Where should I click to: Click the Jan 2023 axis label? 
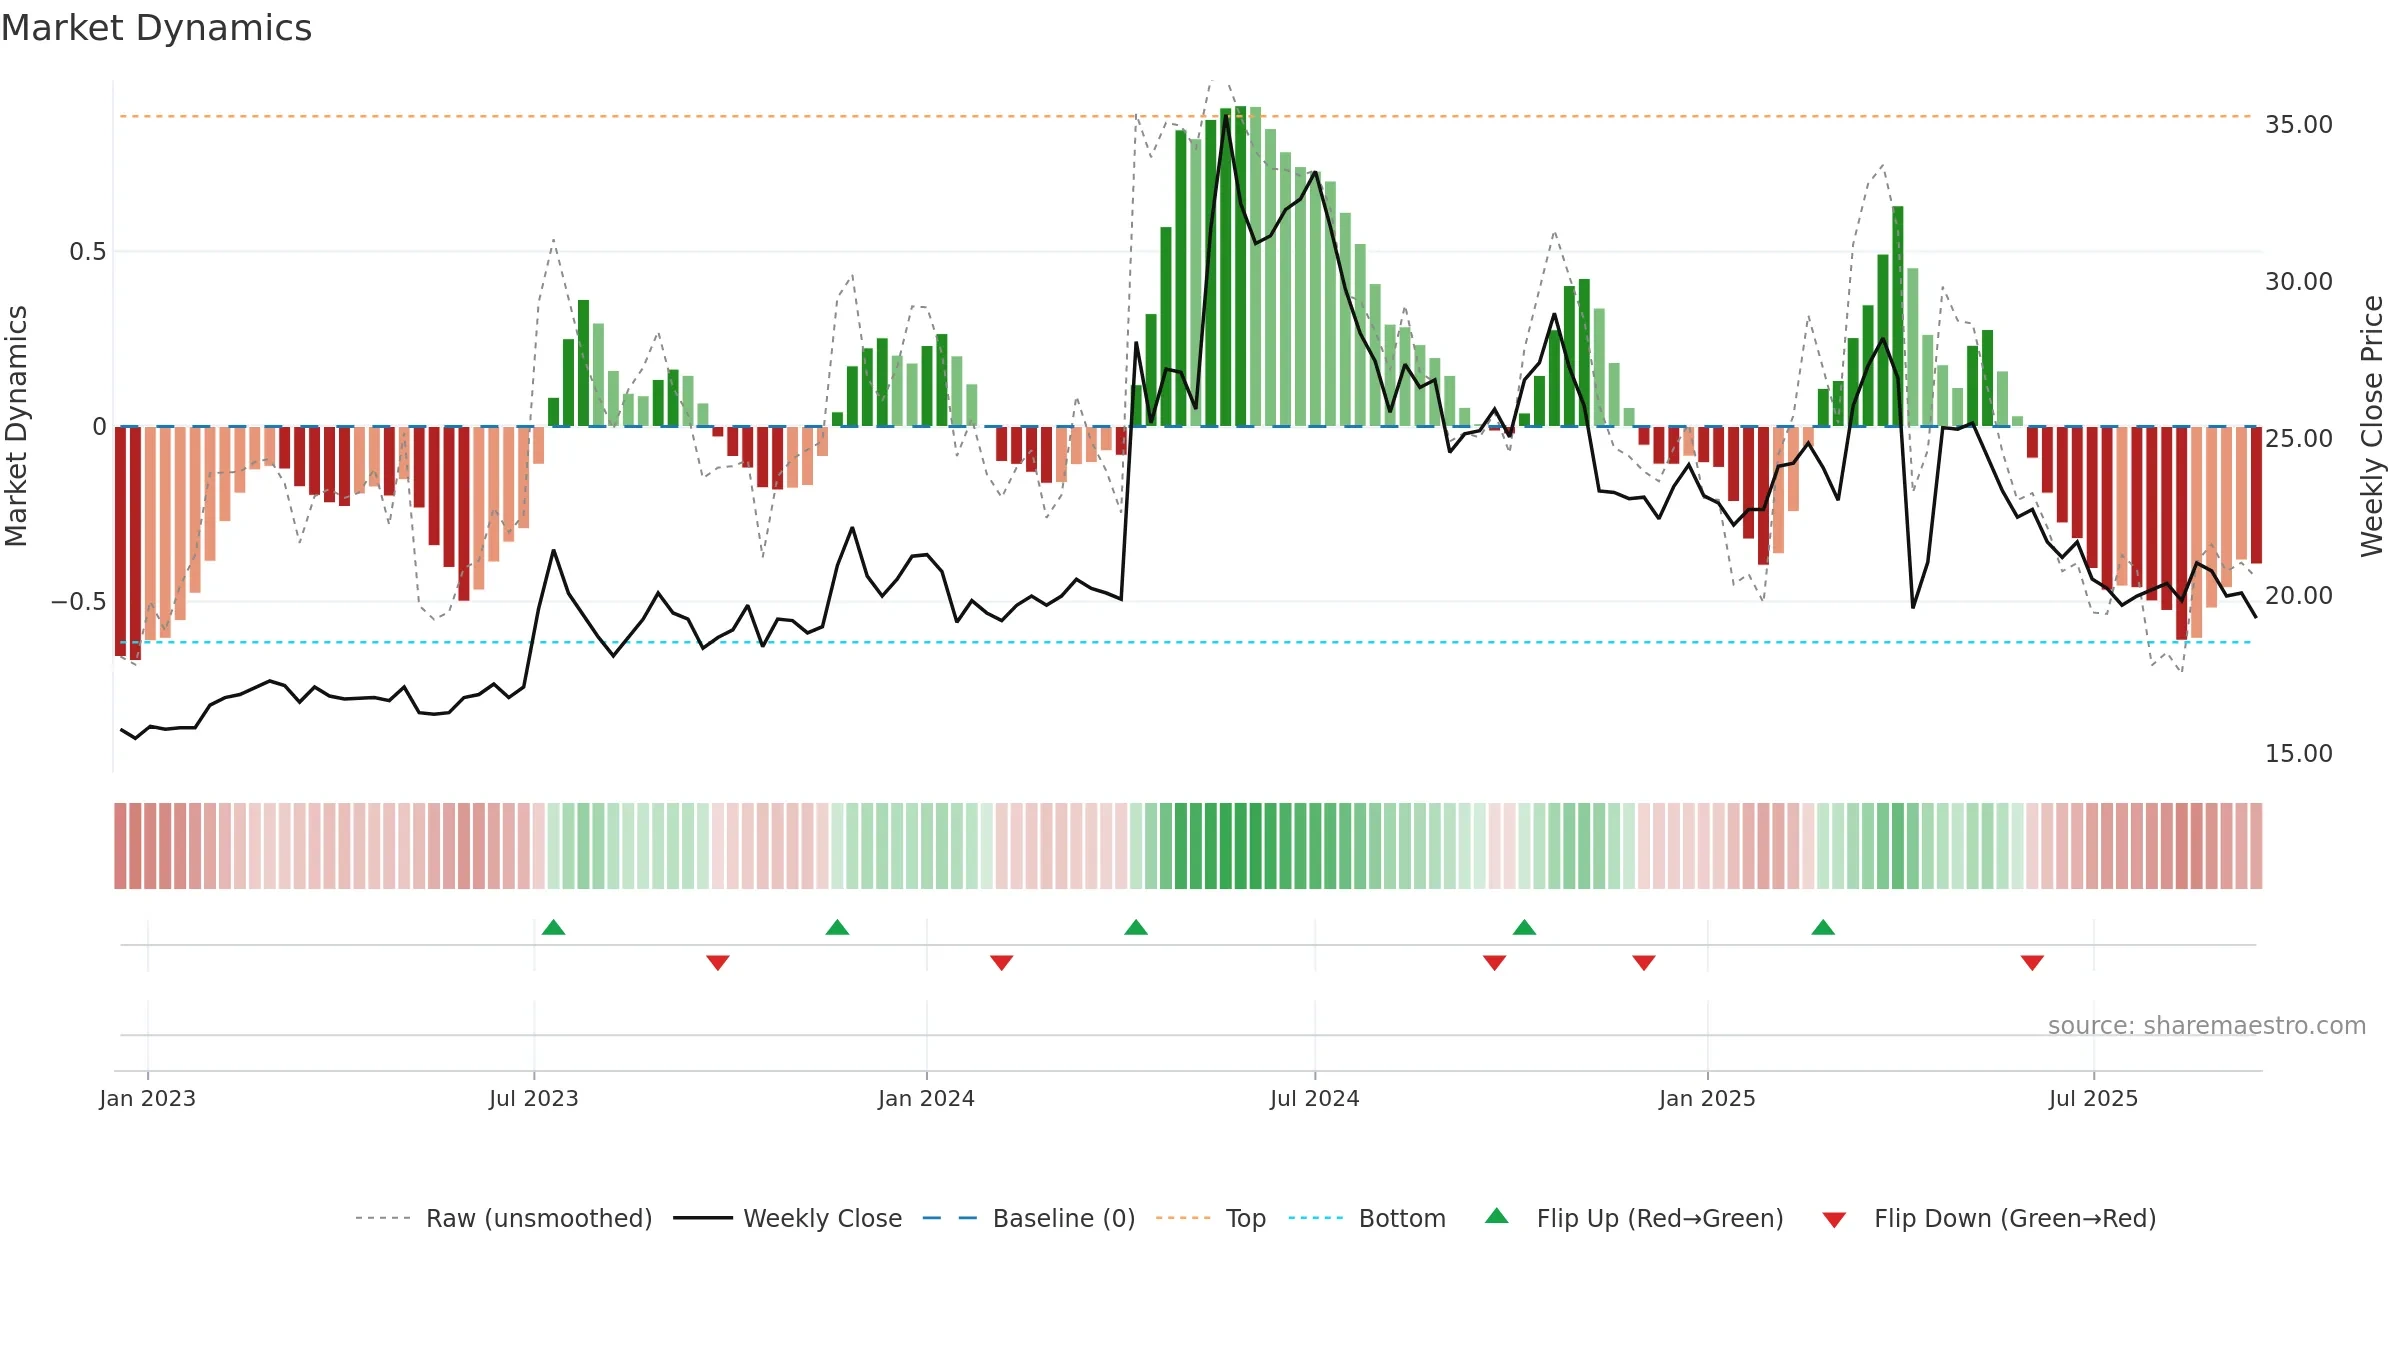coord(148,1098)
